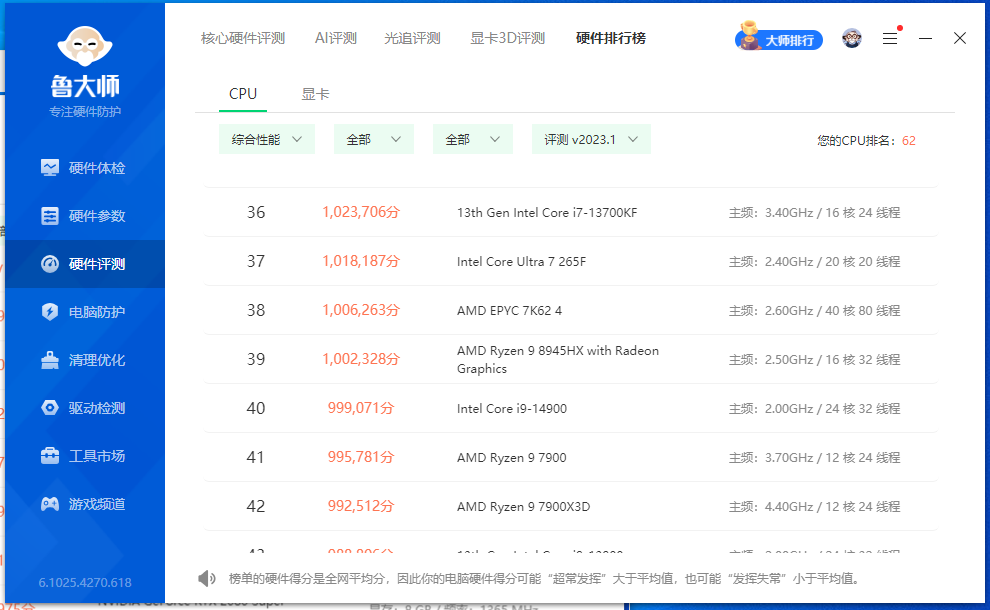Minimize the 鲁大师 window
990x610 pixels.
click(x=925, y=39)
